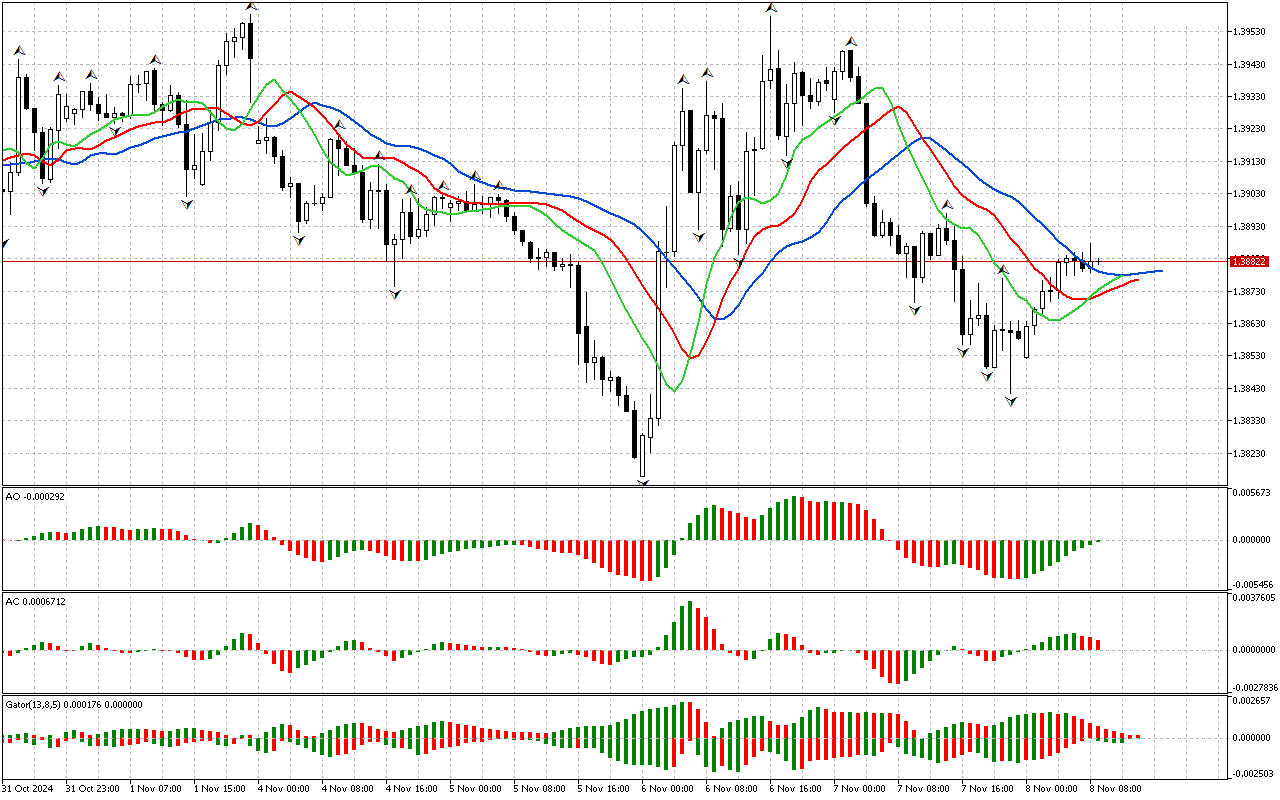Click the 1.39530 price level on the axis
The height and width of the screenshot is (800, 1280).
(1250, 32)
